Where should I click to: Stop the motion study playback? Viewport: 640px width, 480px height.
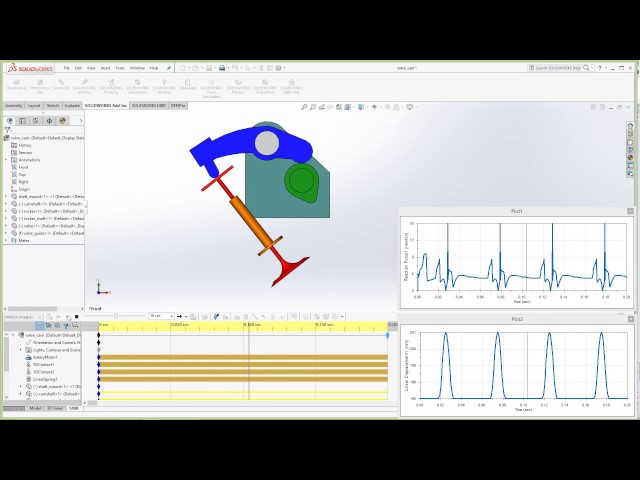click(x=77, y=317)
